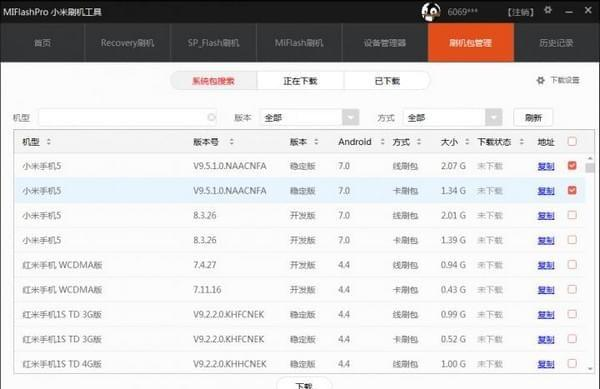Clear the 机型 search field icon
The image size is (600, 389).
pos(211,117)
